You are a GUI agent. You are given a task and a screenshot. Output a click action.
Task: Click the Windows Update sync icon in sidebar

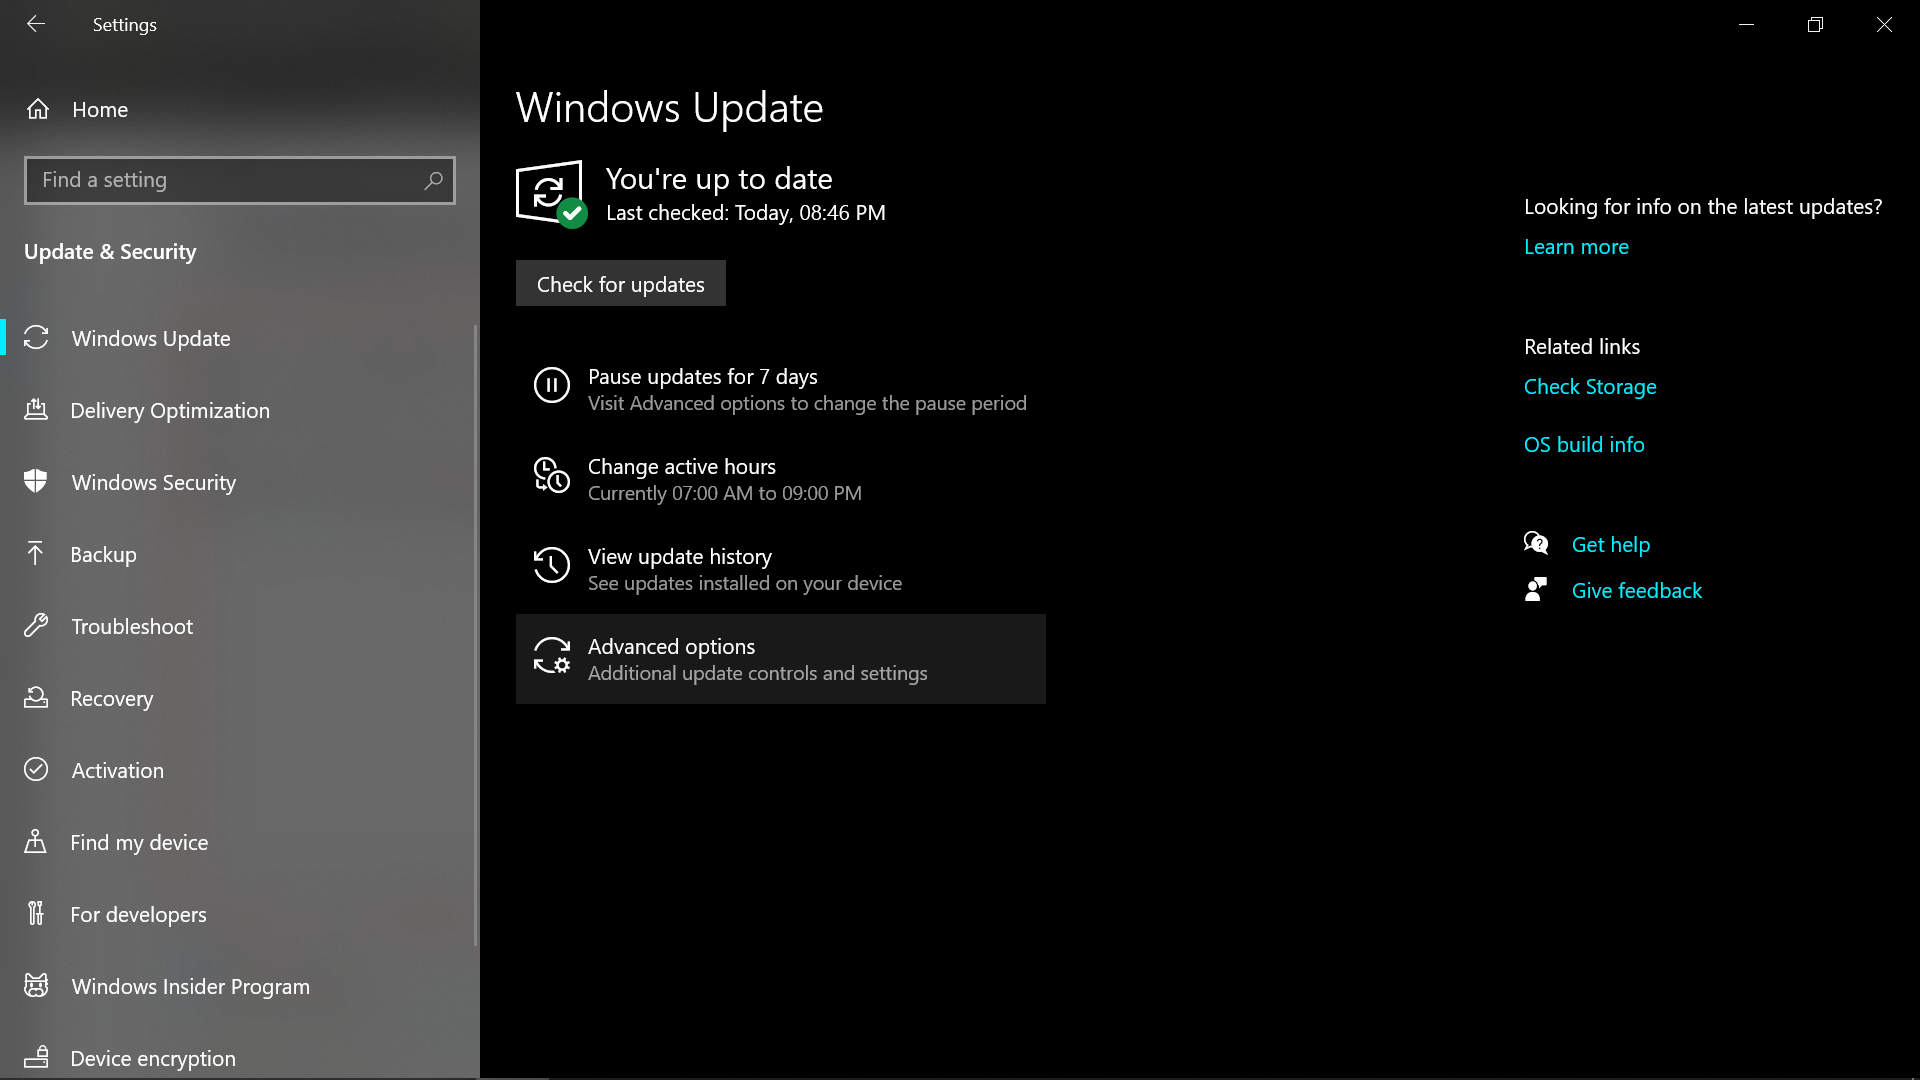[x=36, y=338]
